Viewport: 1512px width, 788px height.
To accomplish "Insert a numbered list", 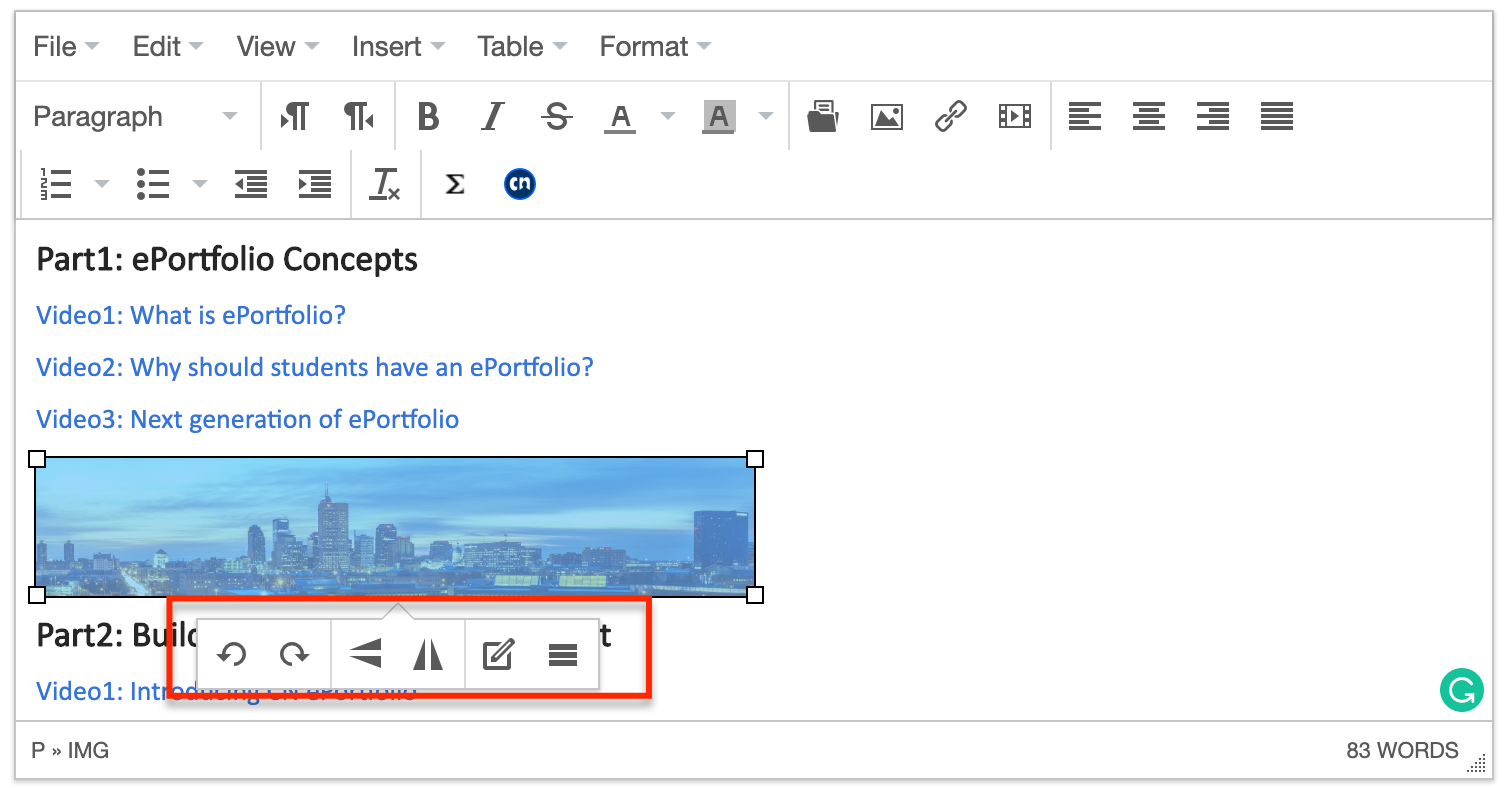I will tap(56, 184).
